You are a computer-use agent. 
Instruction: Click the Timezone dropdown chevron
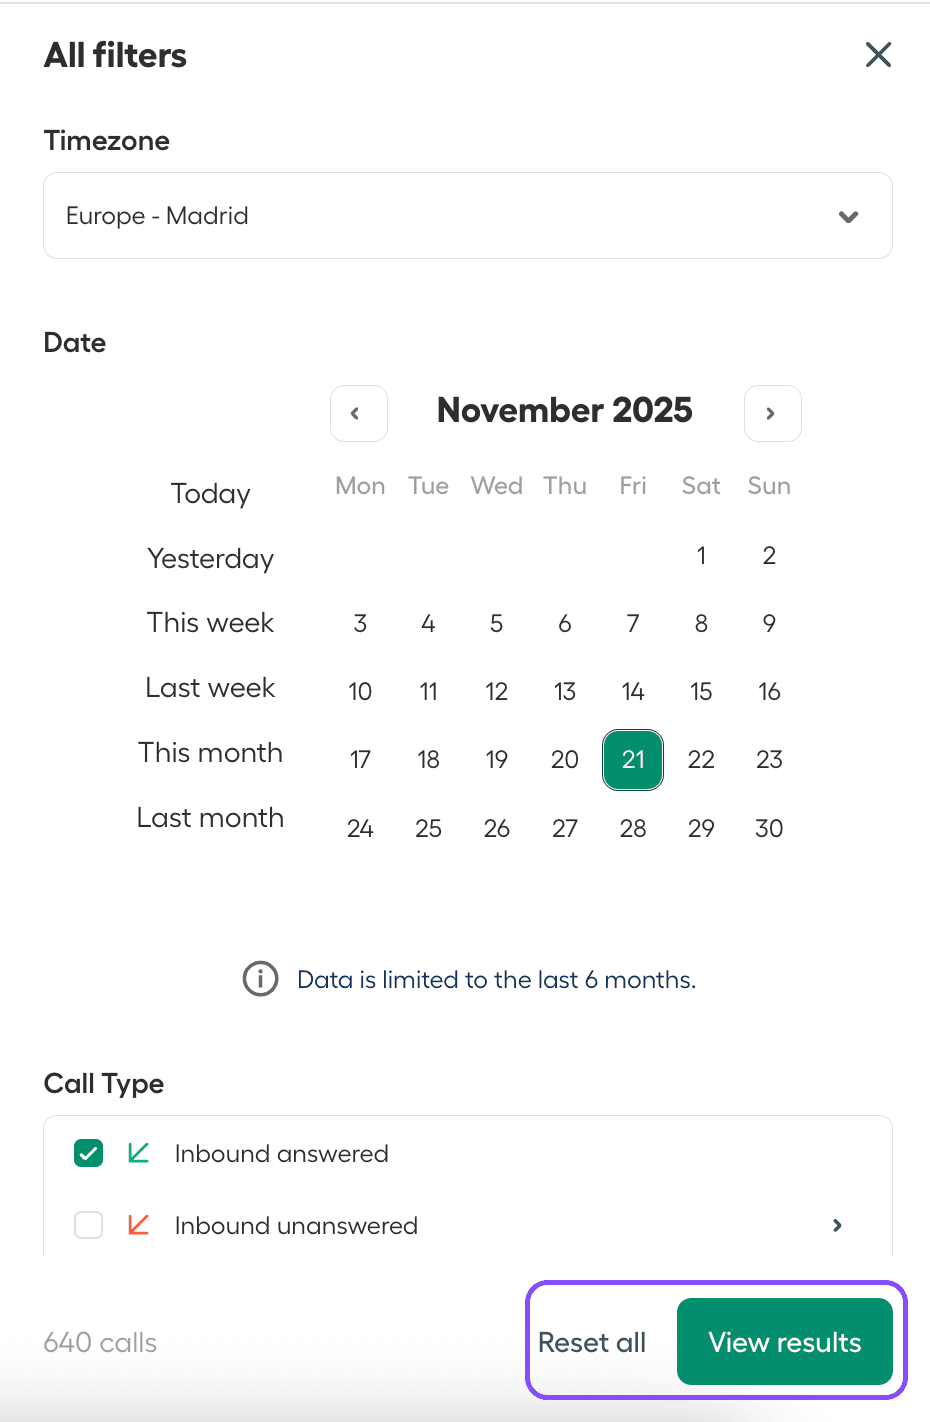pyautogui.click(x=848, y=216)
